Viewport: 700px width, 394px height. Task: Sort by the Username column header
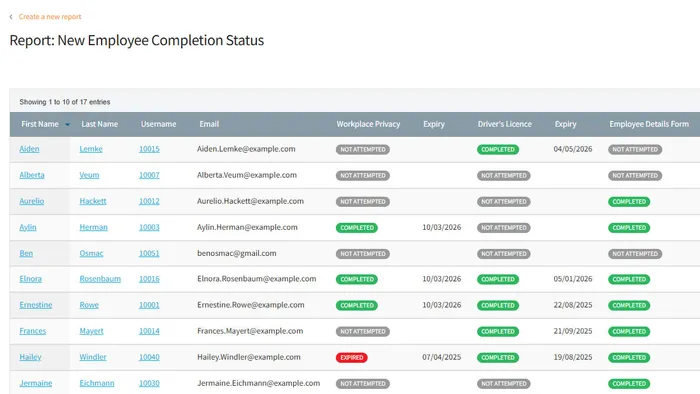click(x=158, y=124)
